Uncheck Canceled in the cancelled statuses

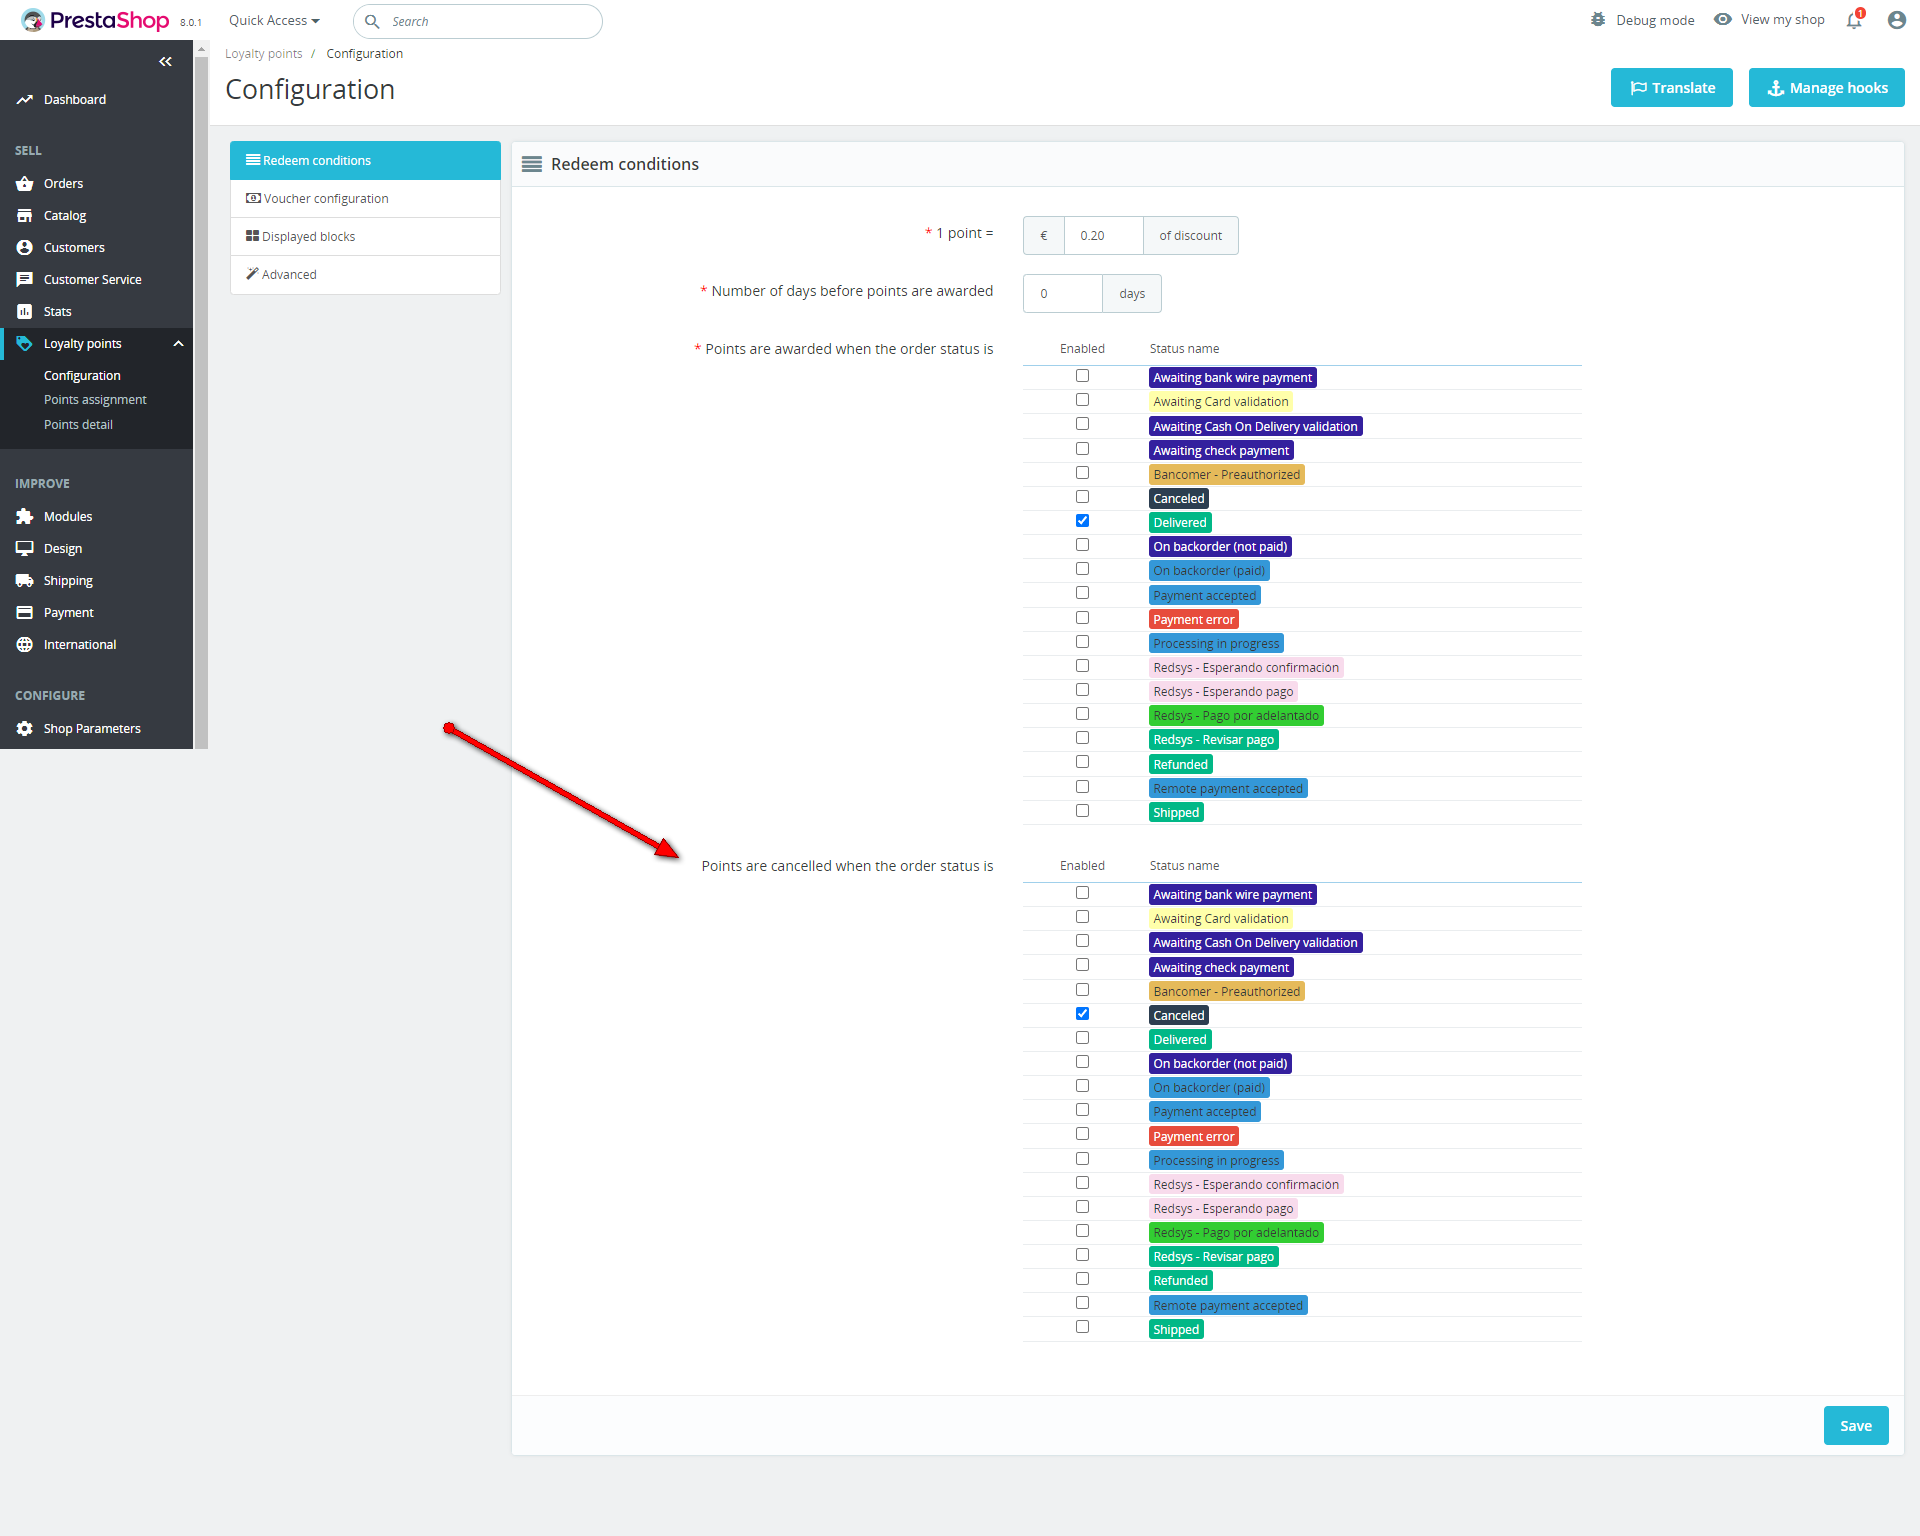pyautogui.click(x=1082, y=1014)
